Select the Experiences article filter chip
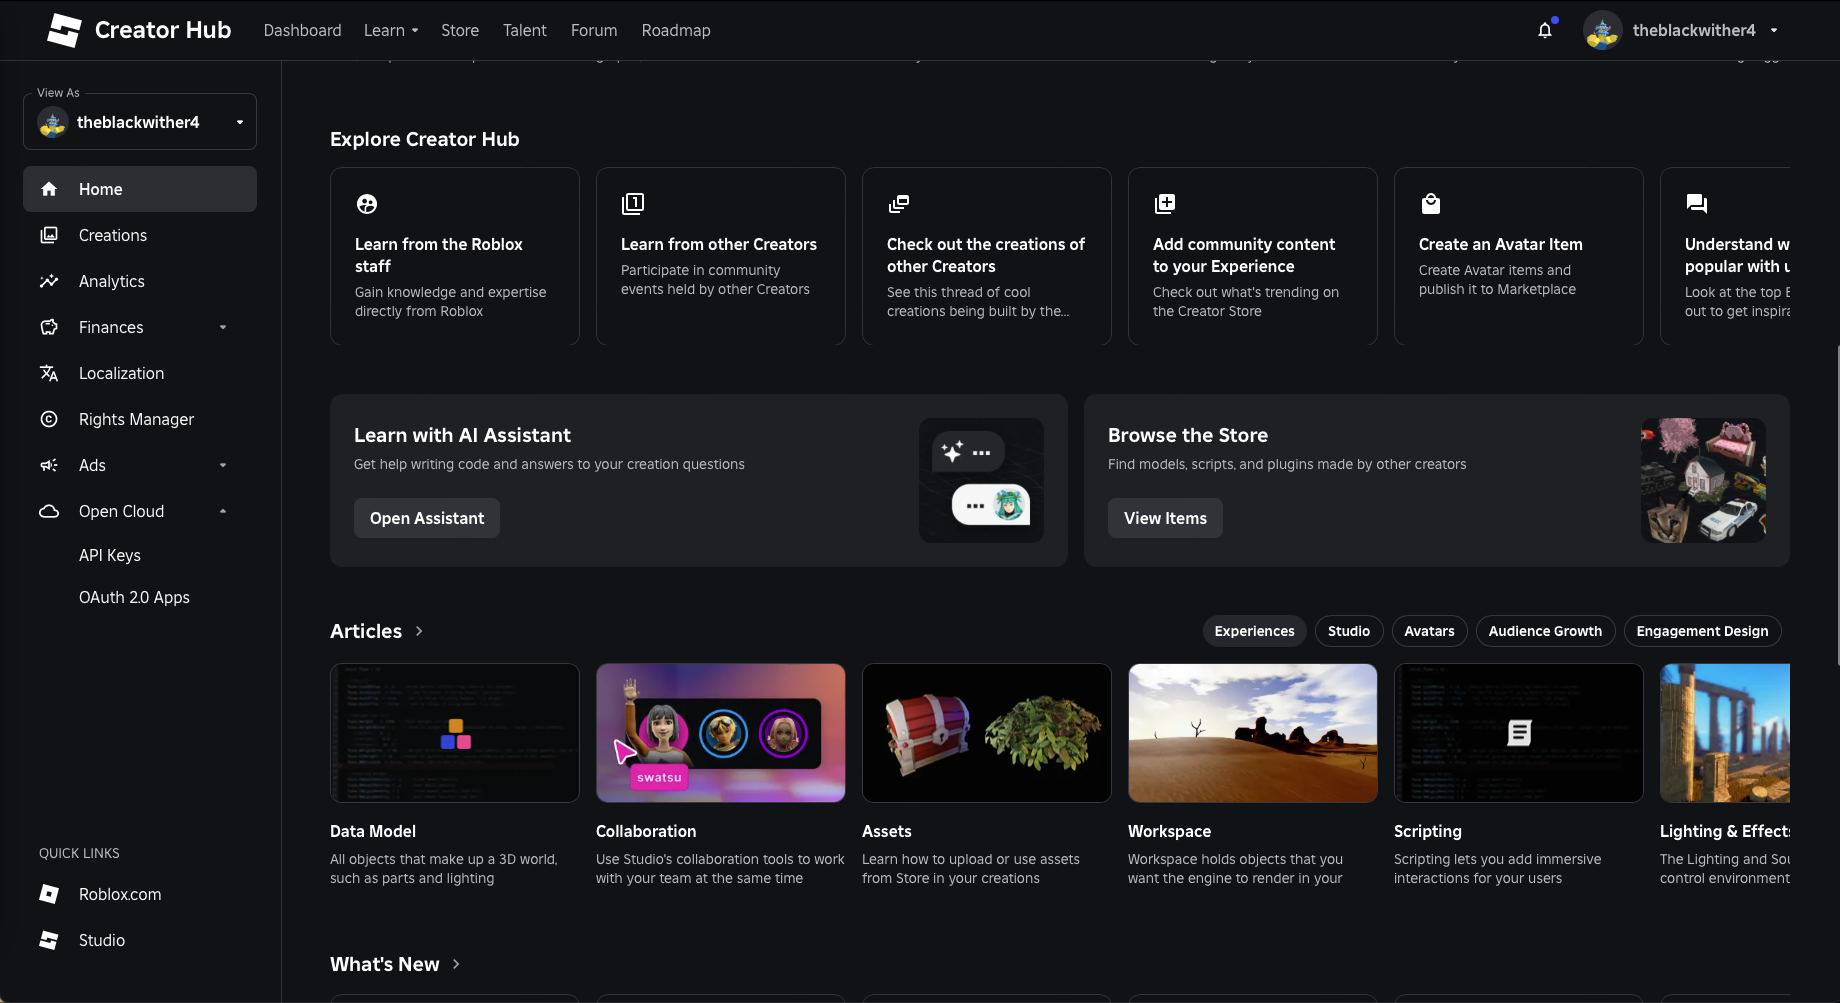 [1254, 631]
